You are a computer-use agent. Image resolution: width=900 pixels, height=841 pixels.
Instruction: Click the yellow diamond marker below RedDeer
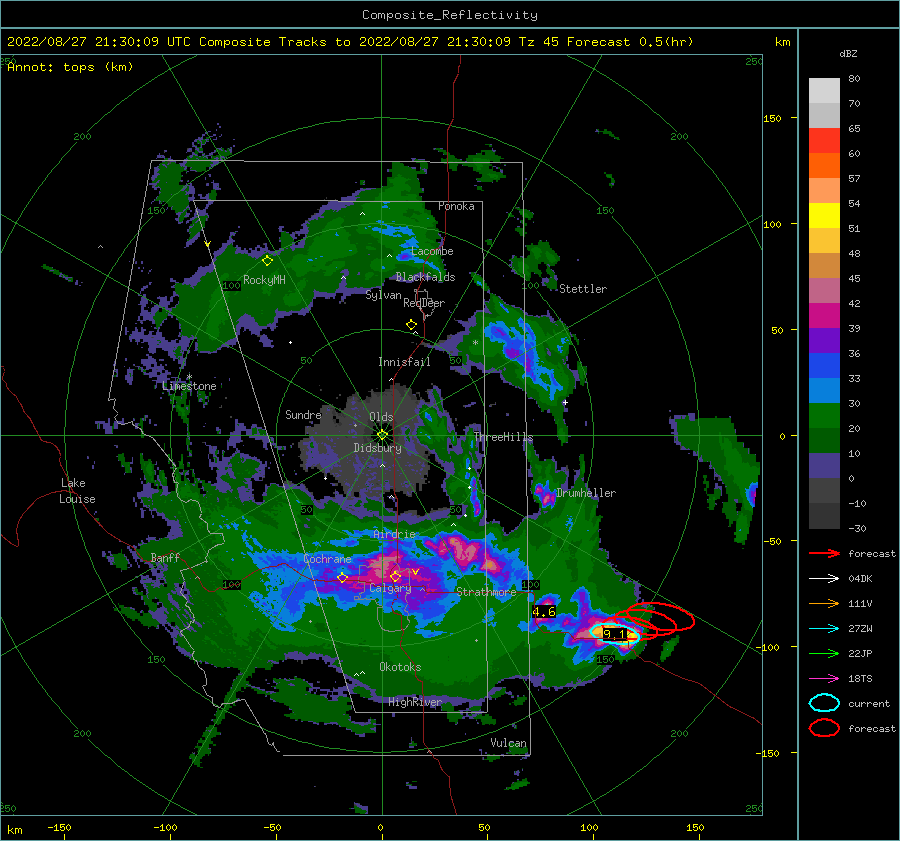[412, 325]
